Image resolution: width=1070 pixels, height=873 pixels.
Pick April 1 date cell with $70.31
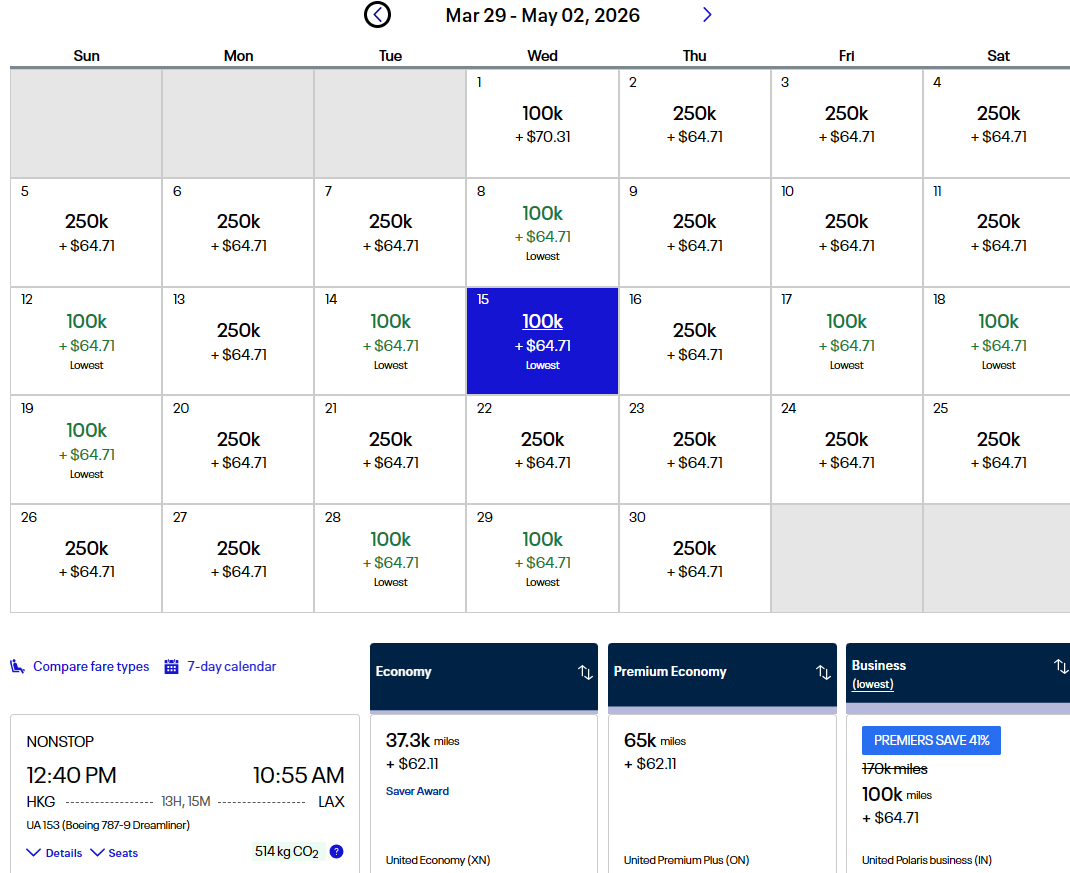(x=543, y=123)
